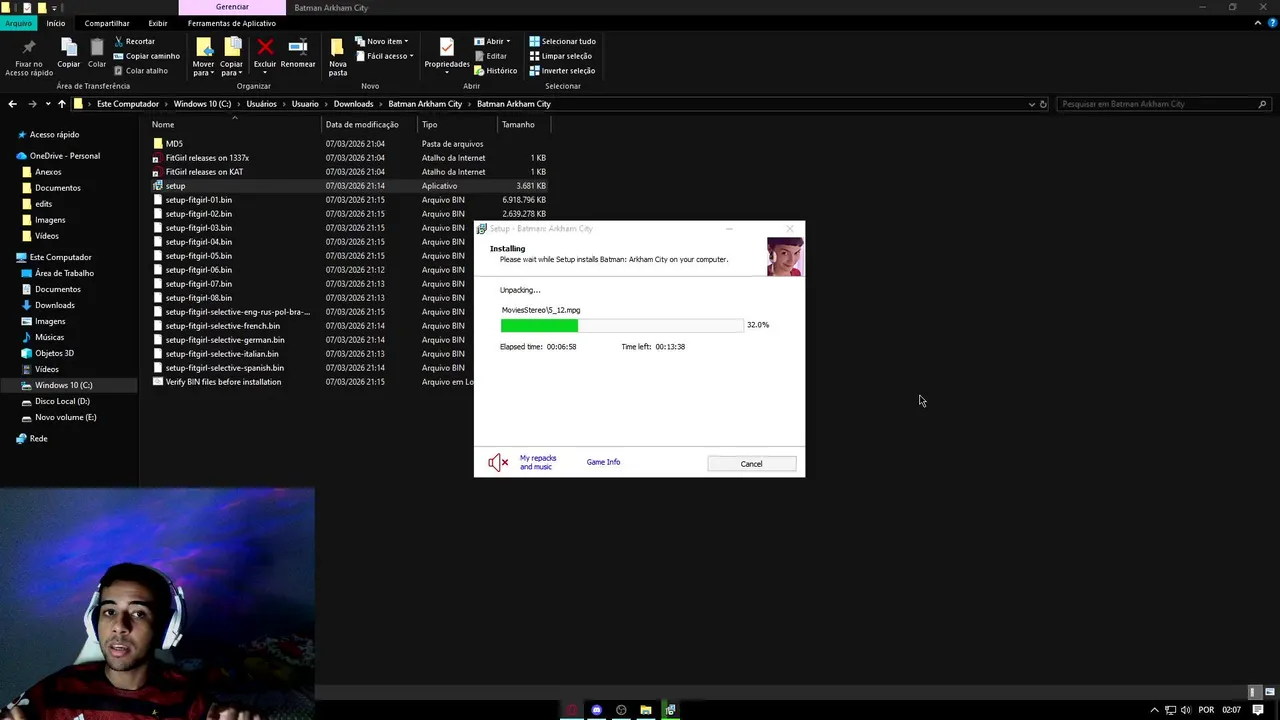Click Limpar seleção in the ribbon

[x=560, y=56]
